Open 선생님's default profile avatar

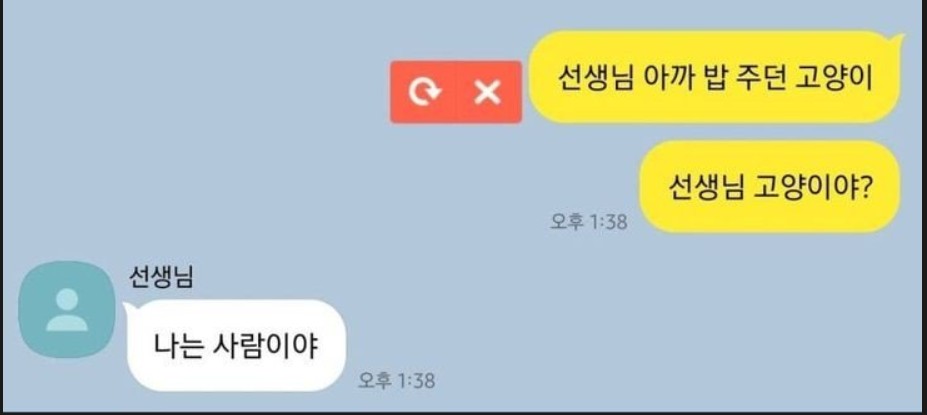tap(67, 309)
